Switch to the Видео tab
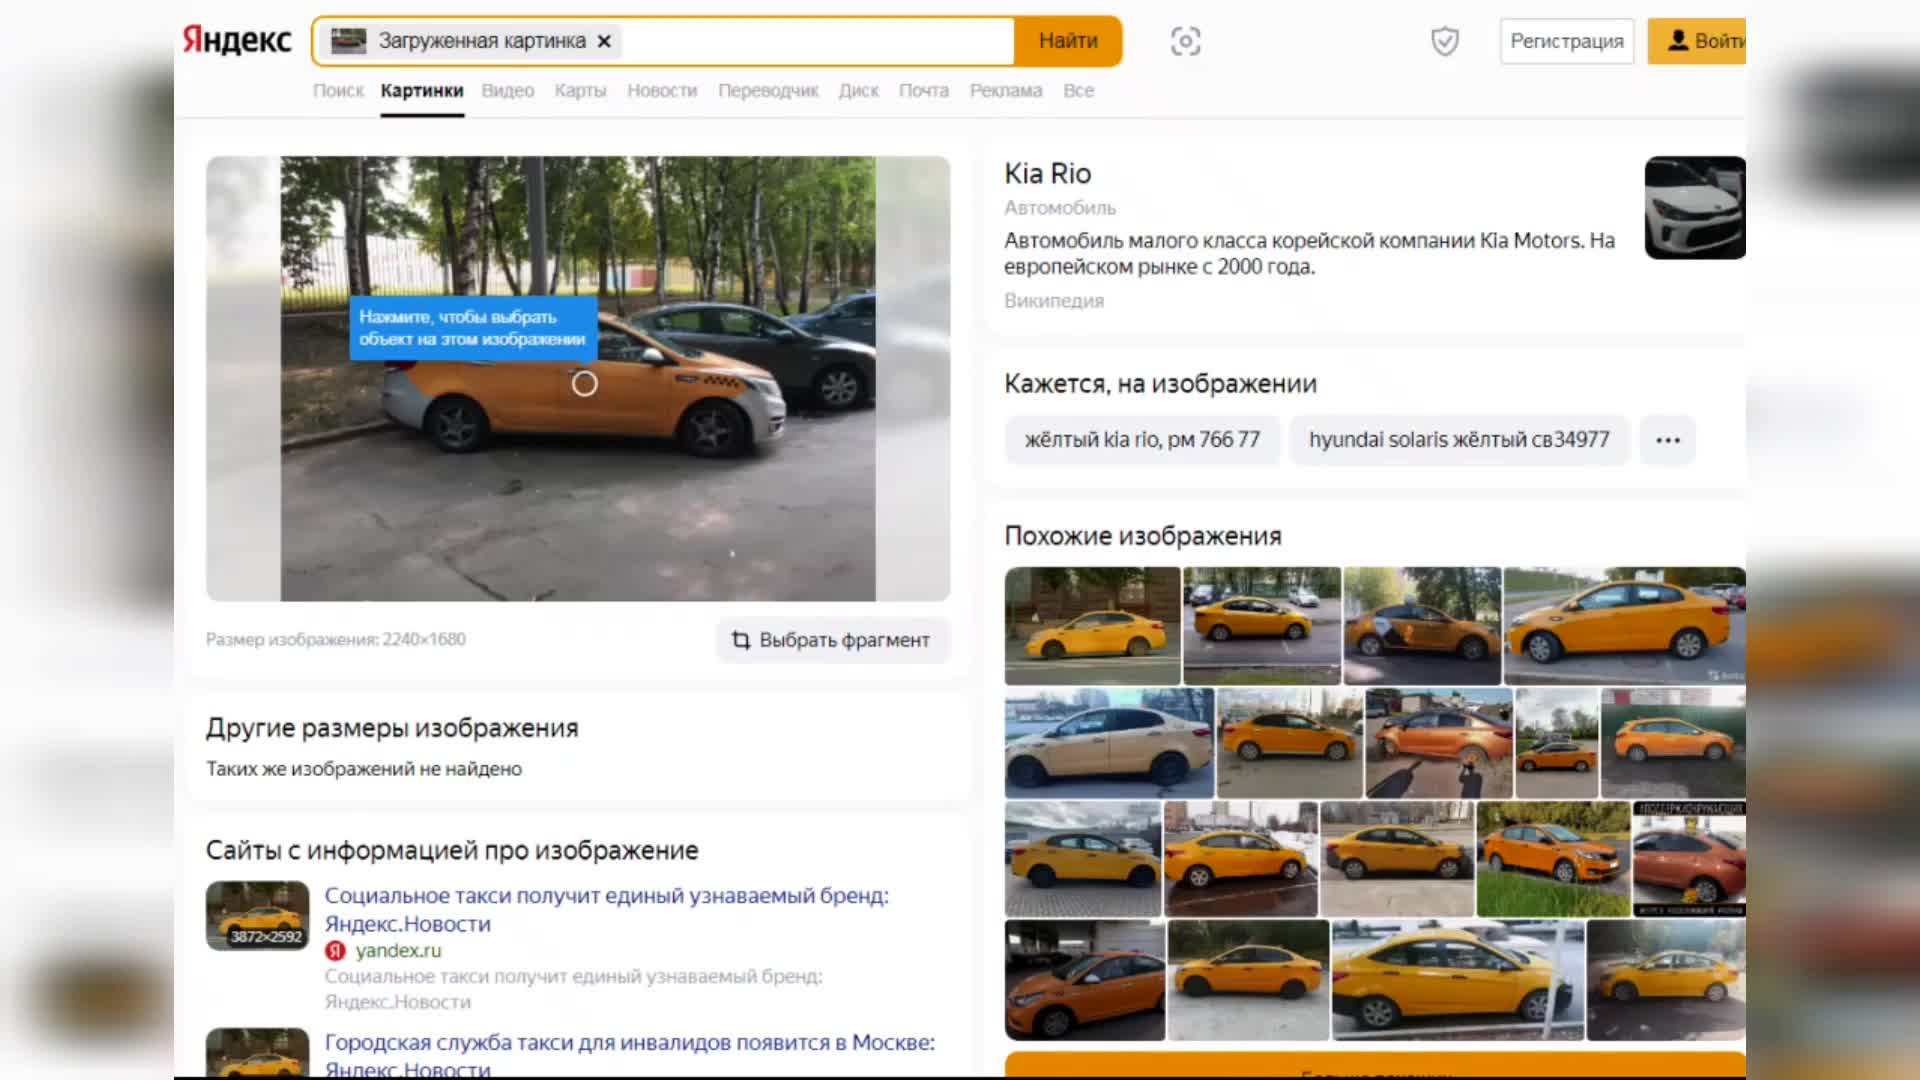 [x=508, y=90]
